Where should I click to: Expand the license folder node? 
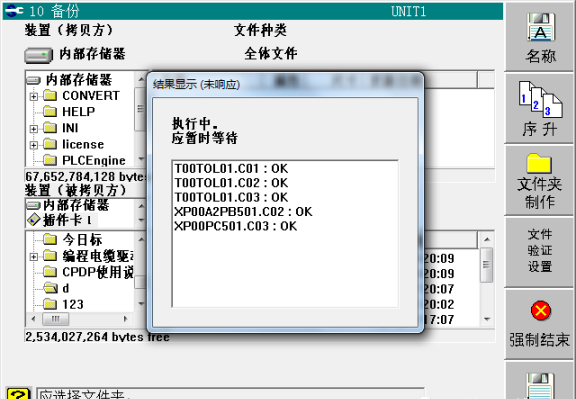pyautogui.click(x=33, y=145)
